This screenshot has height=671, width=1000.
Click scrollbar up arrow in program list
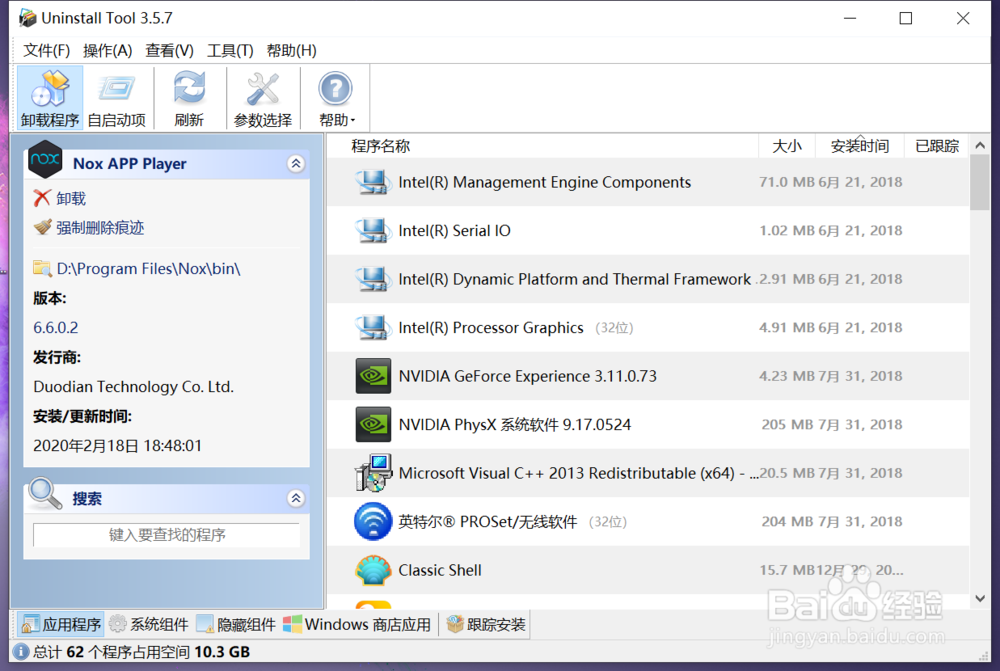(x=980, y=145)
